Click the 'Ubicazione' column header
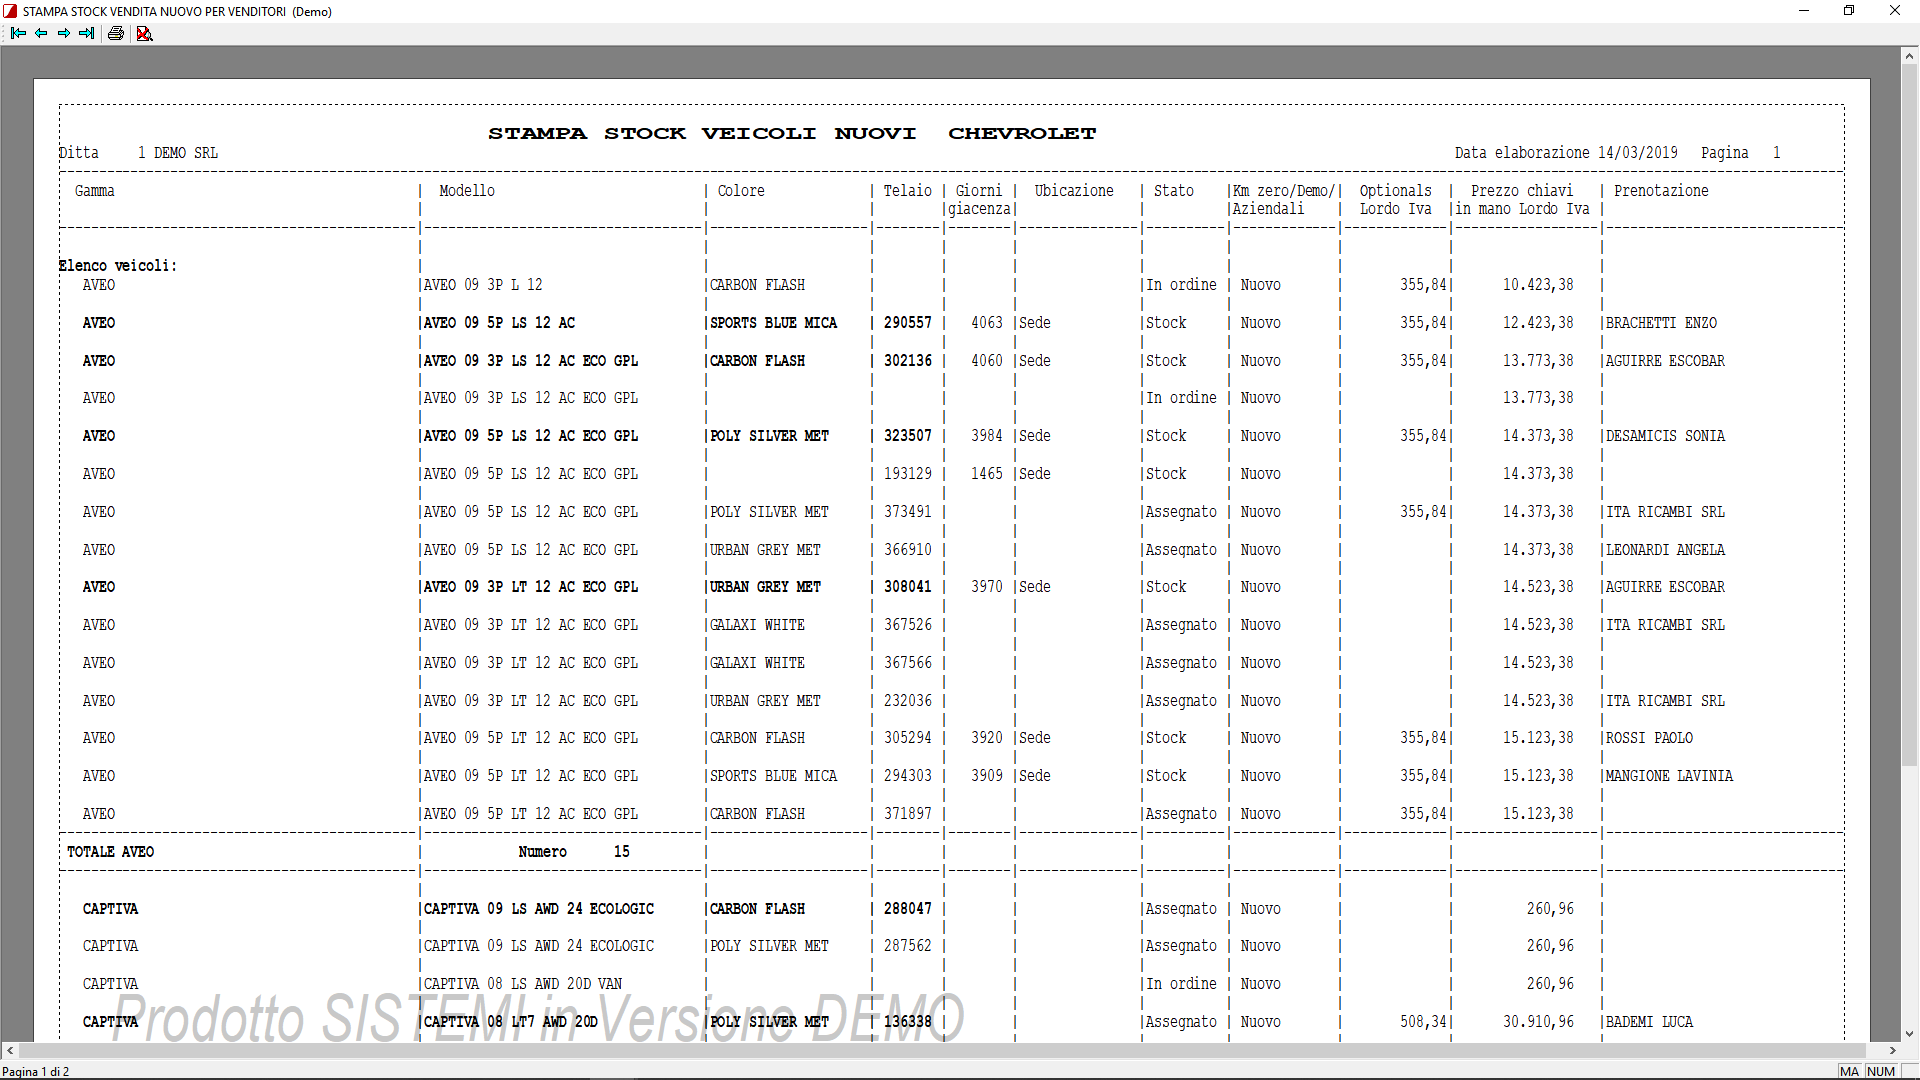 coord(1074,191)
